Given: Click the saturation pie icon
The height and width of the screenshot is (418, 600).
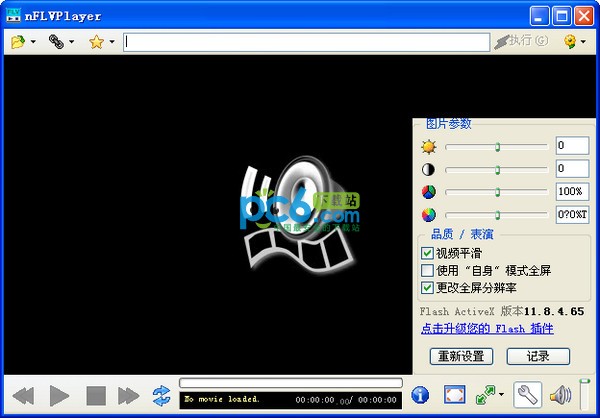Looking at the screenshot, I should (x=429, y=192).
